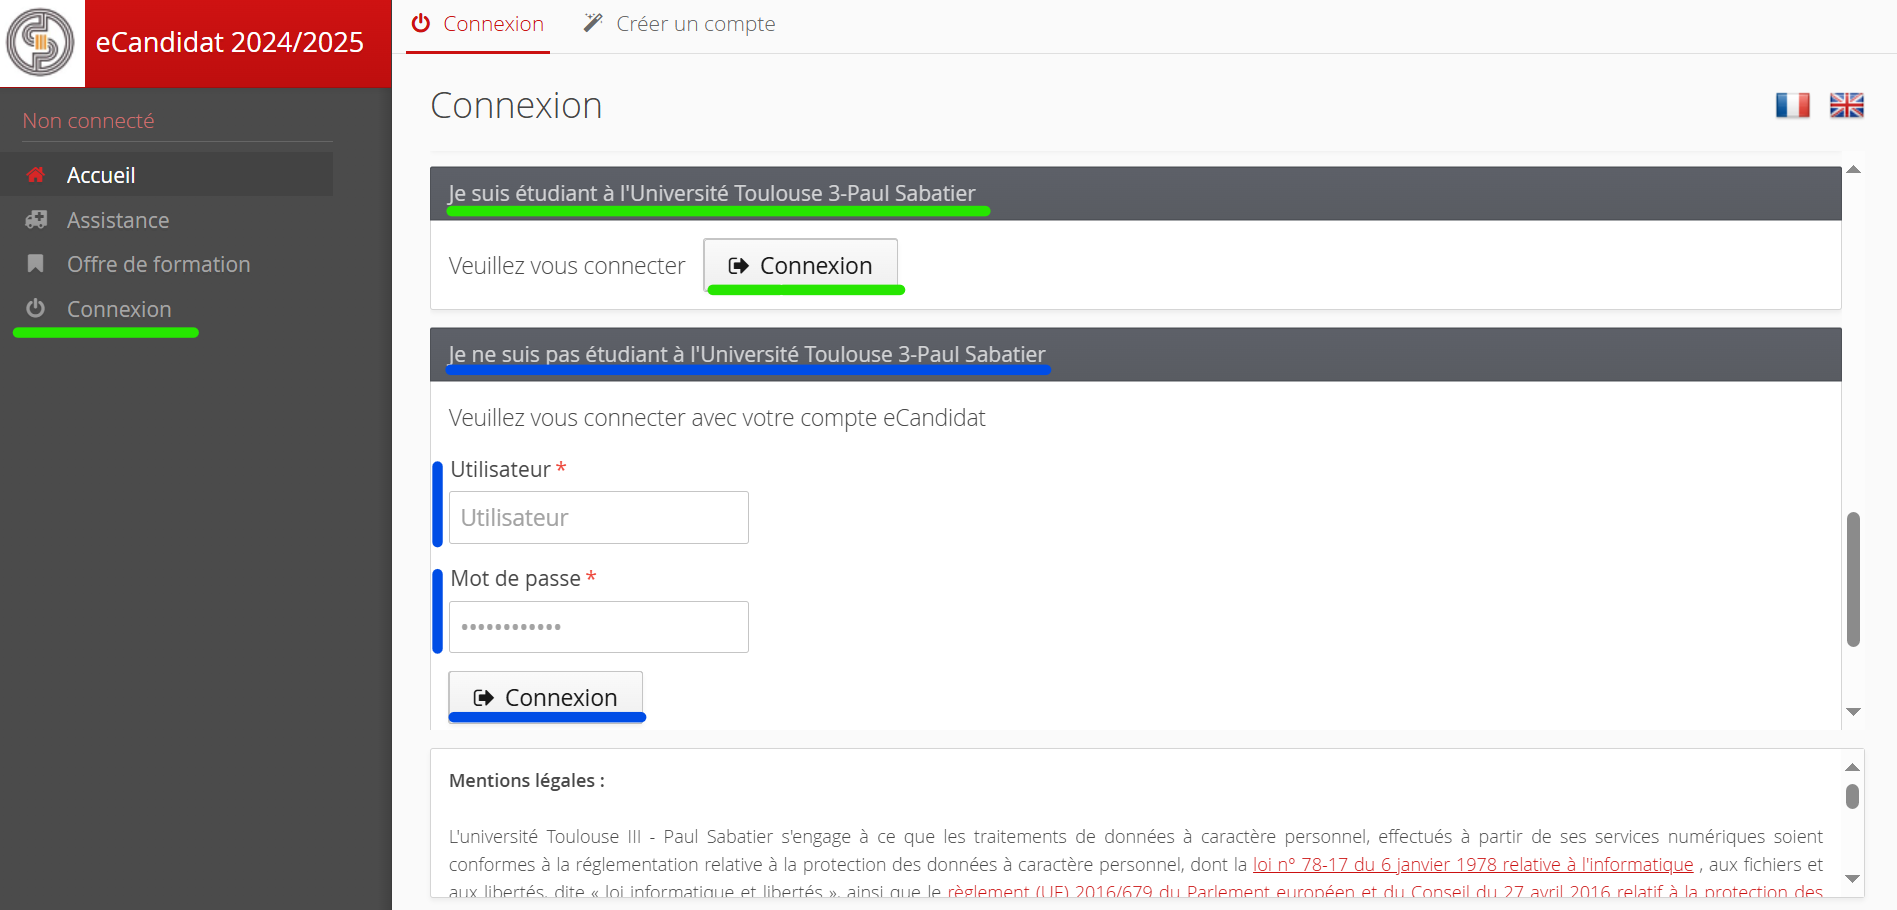The width and height of the screenshot is (1897, 910).
Task: Click 'Veuillez vous connecter avec votre compte eCandidat'
Action: (717, 417)
